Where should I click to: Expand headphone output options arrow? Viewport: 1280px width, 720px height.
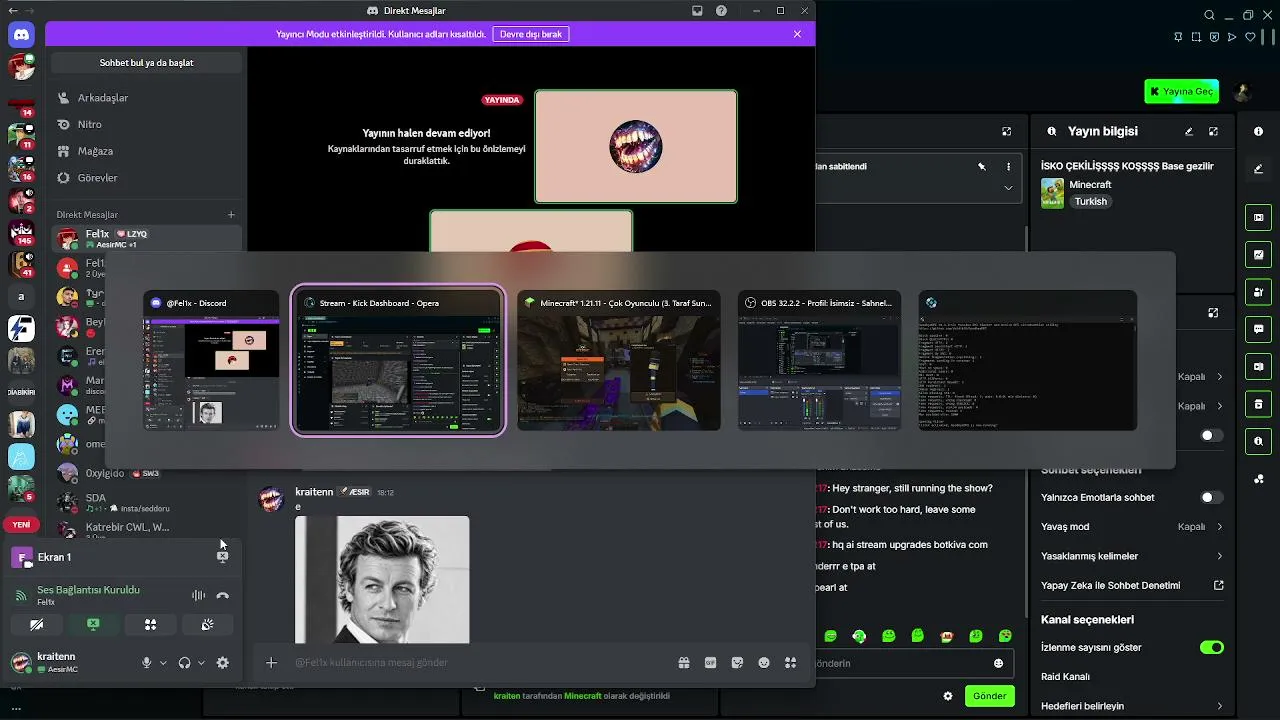click(x=201, y=663)
